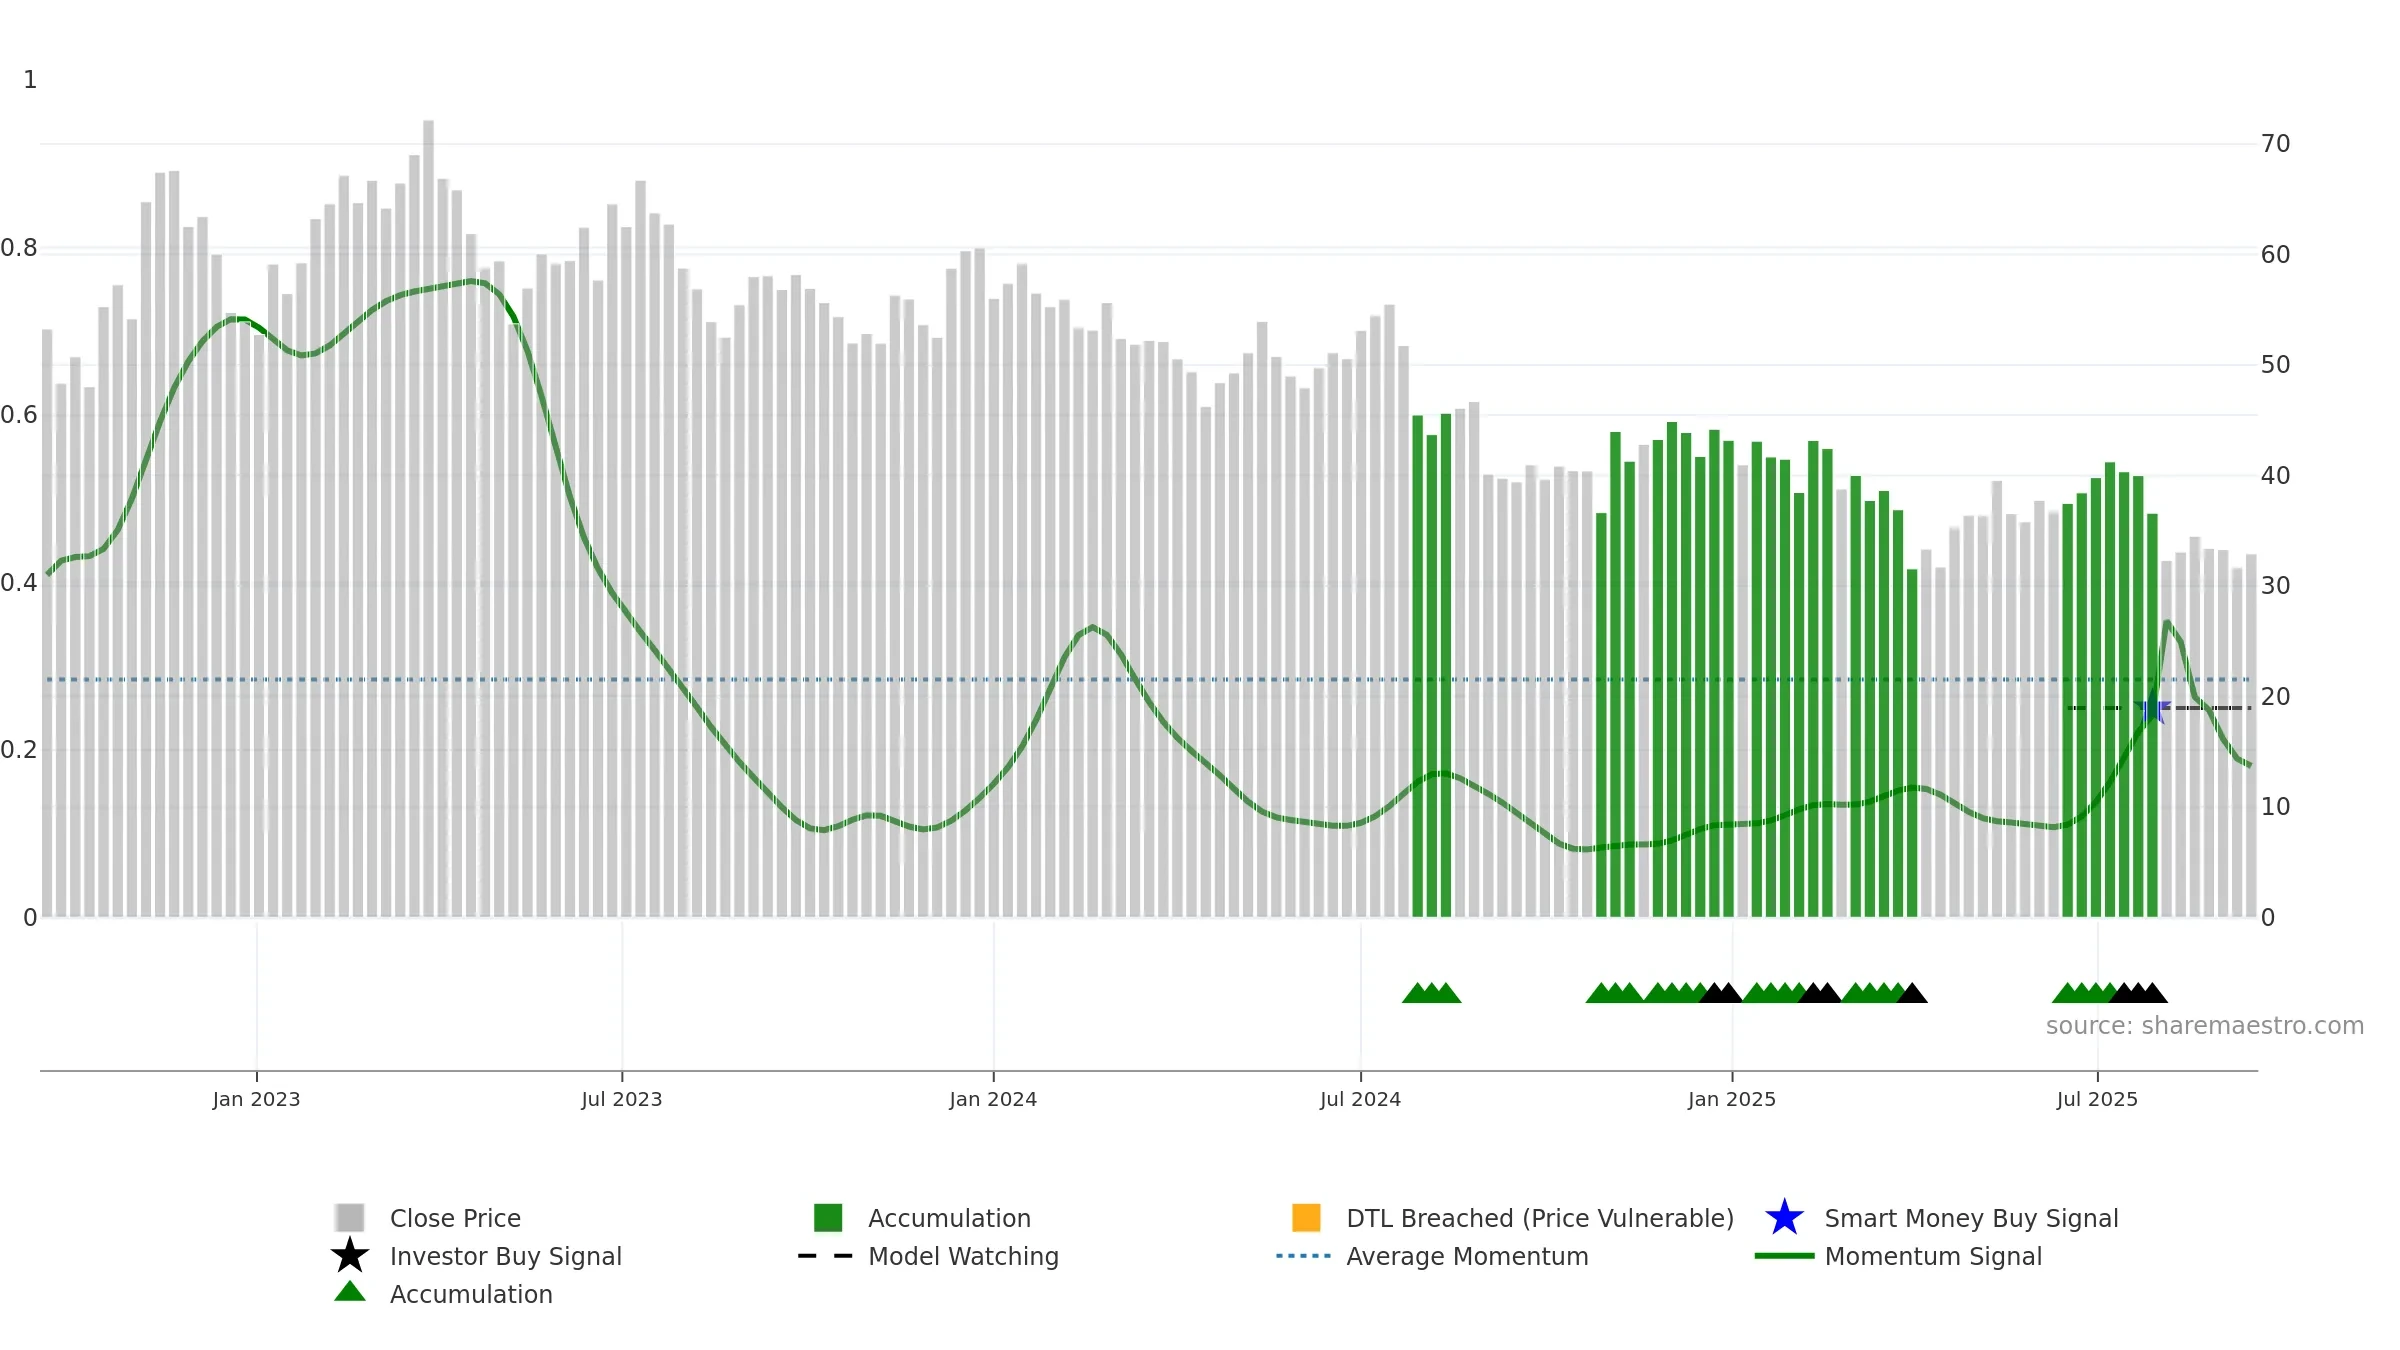
Task: Click the blue Smart Money Buy Signal star in legend
Action: pyautogui.click(x=1784, y=1218)
